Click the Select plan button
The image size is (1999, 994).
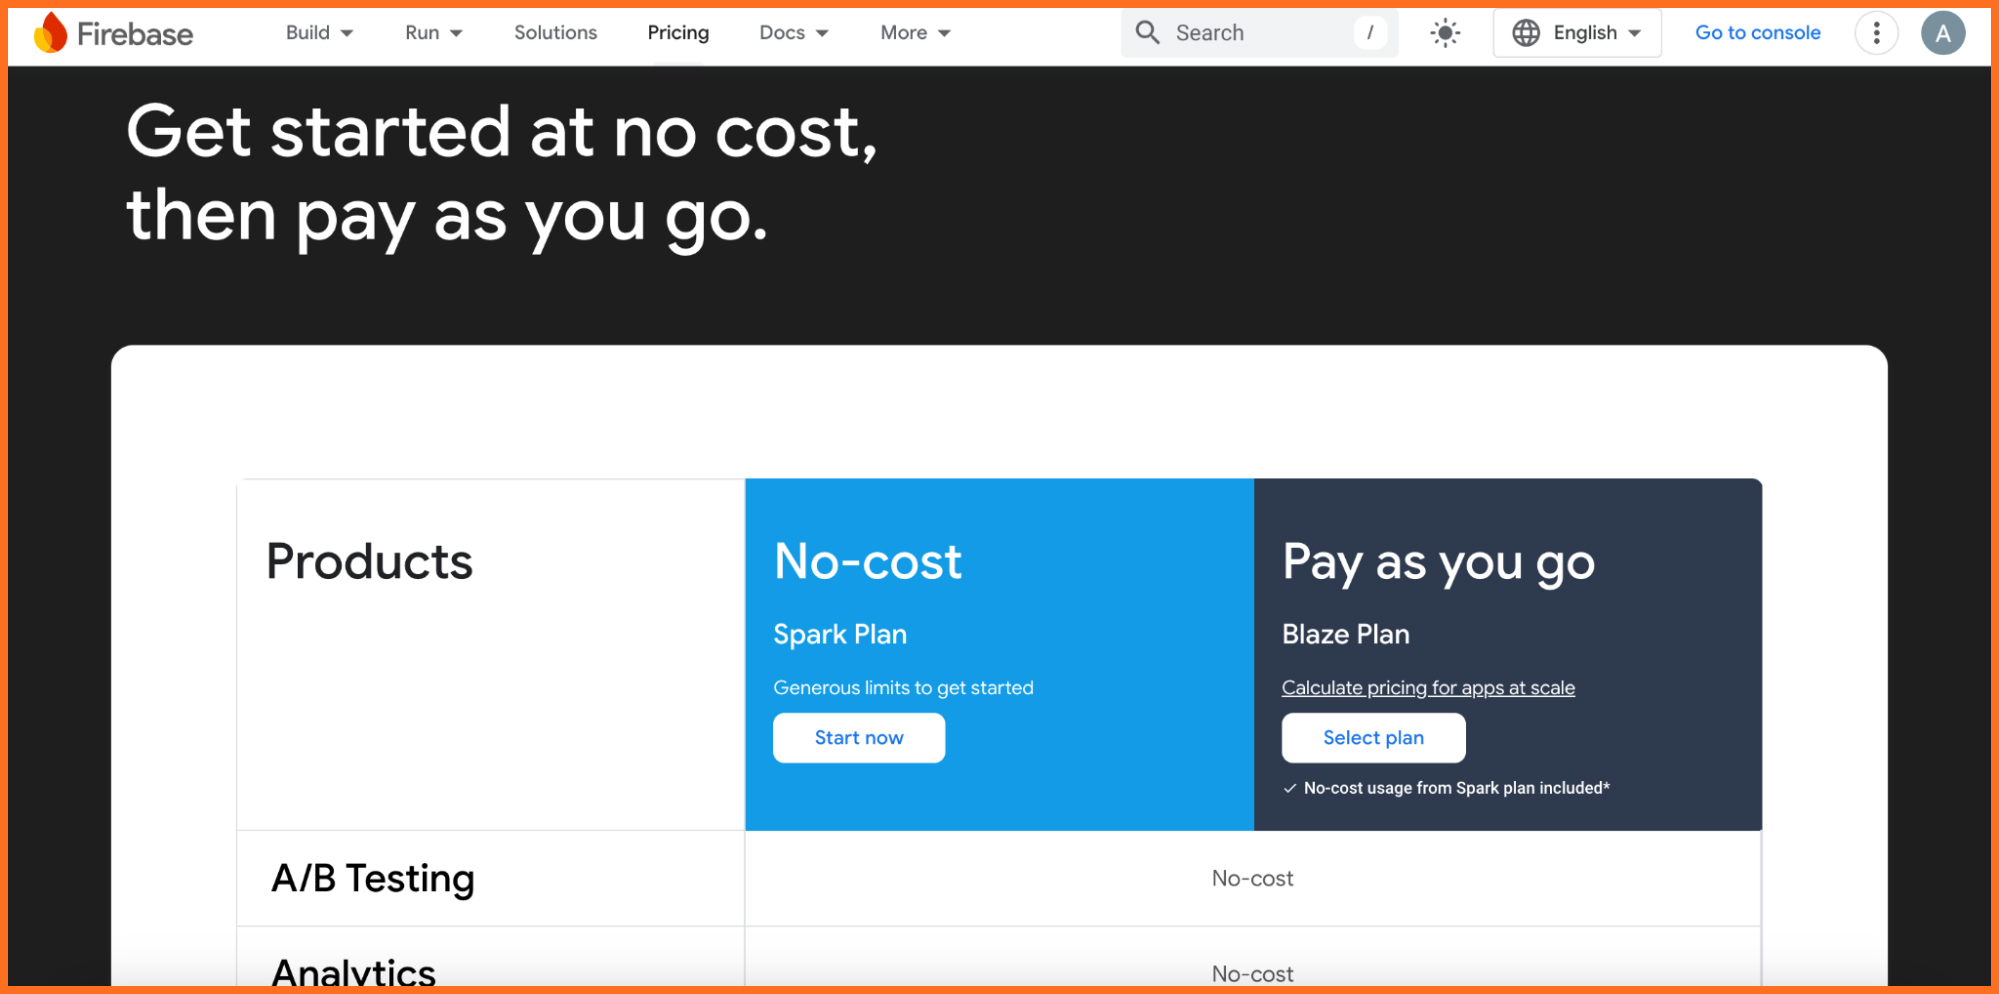click(x=1373, y=738)
